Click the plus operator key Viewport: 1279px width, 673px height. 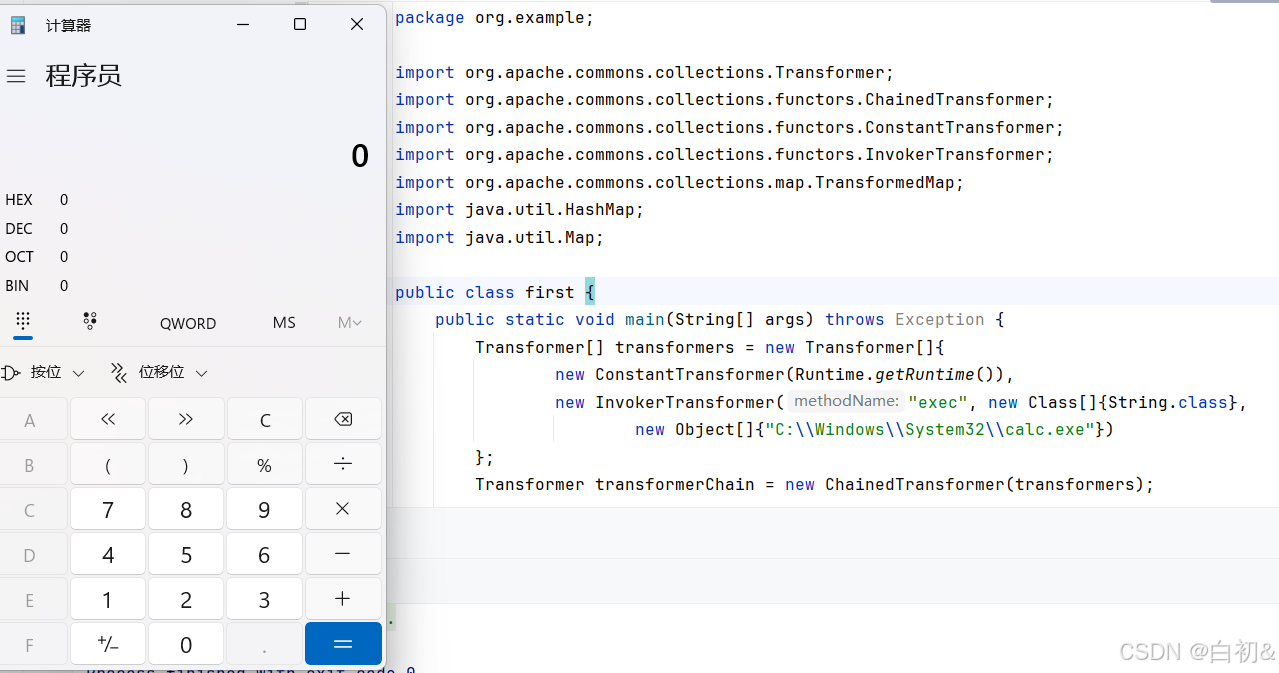pyautogui.click(x=343, y=599)
